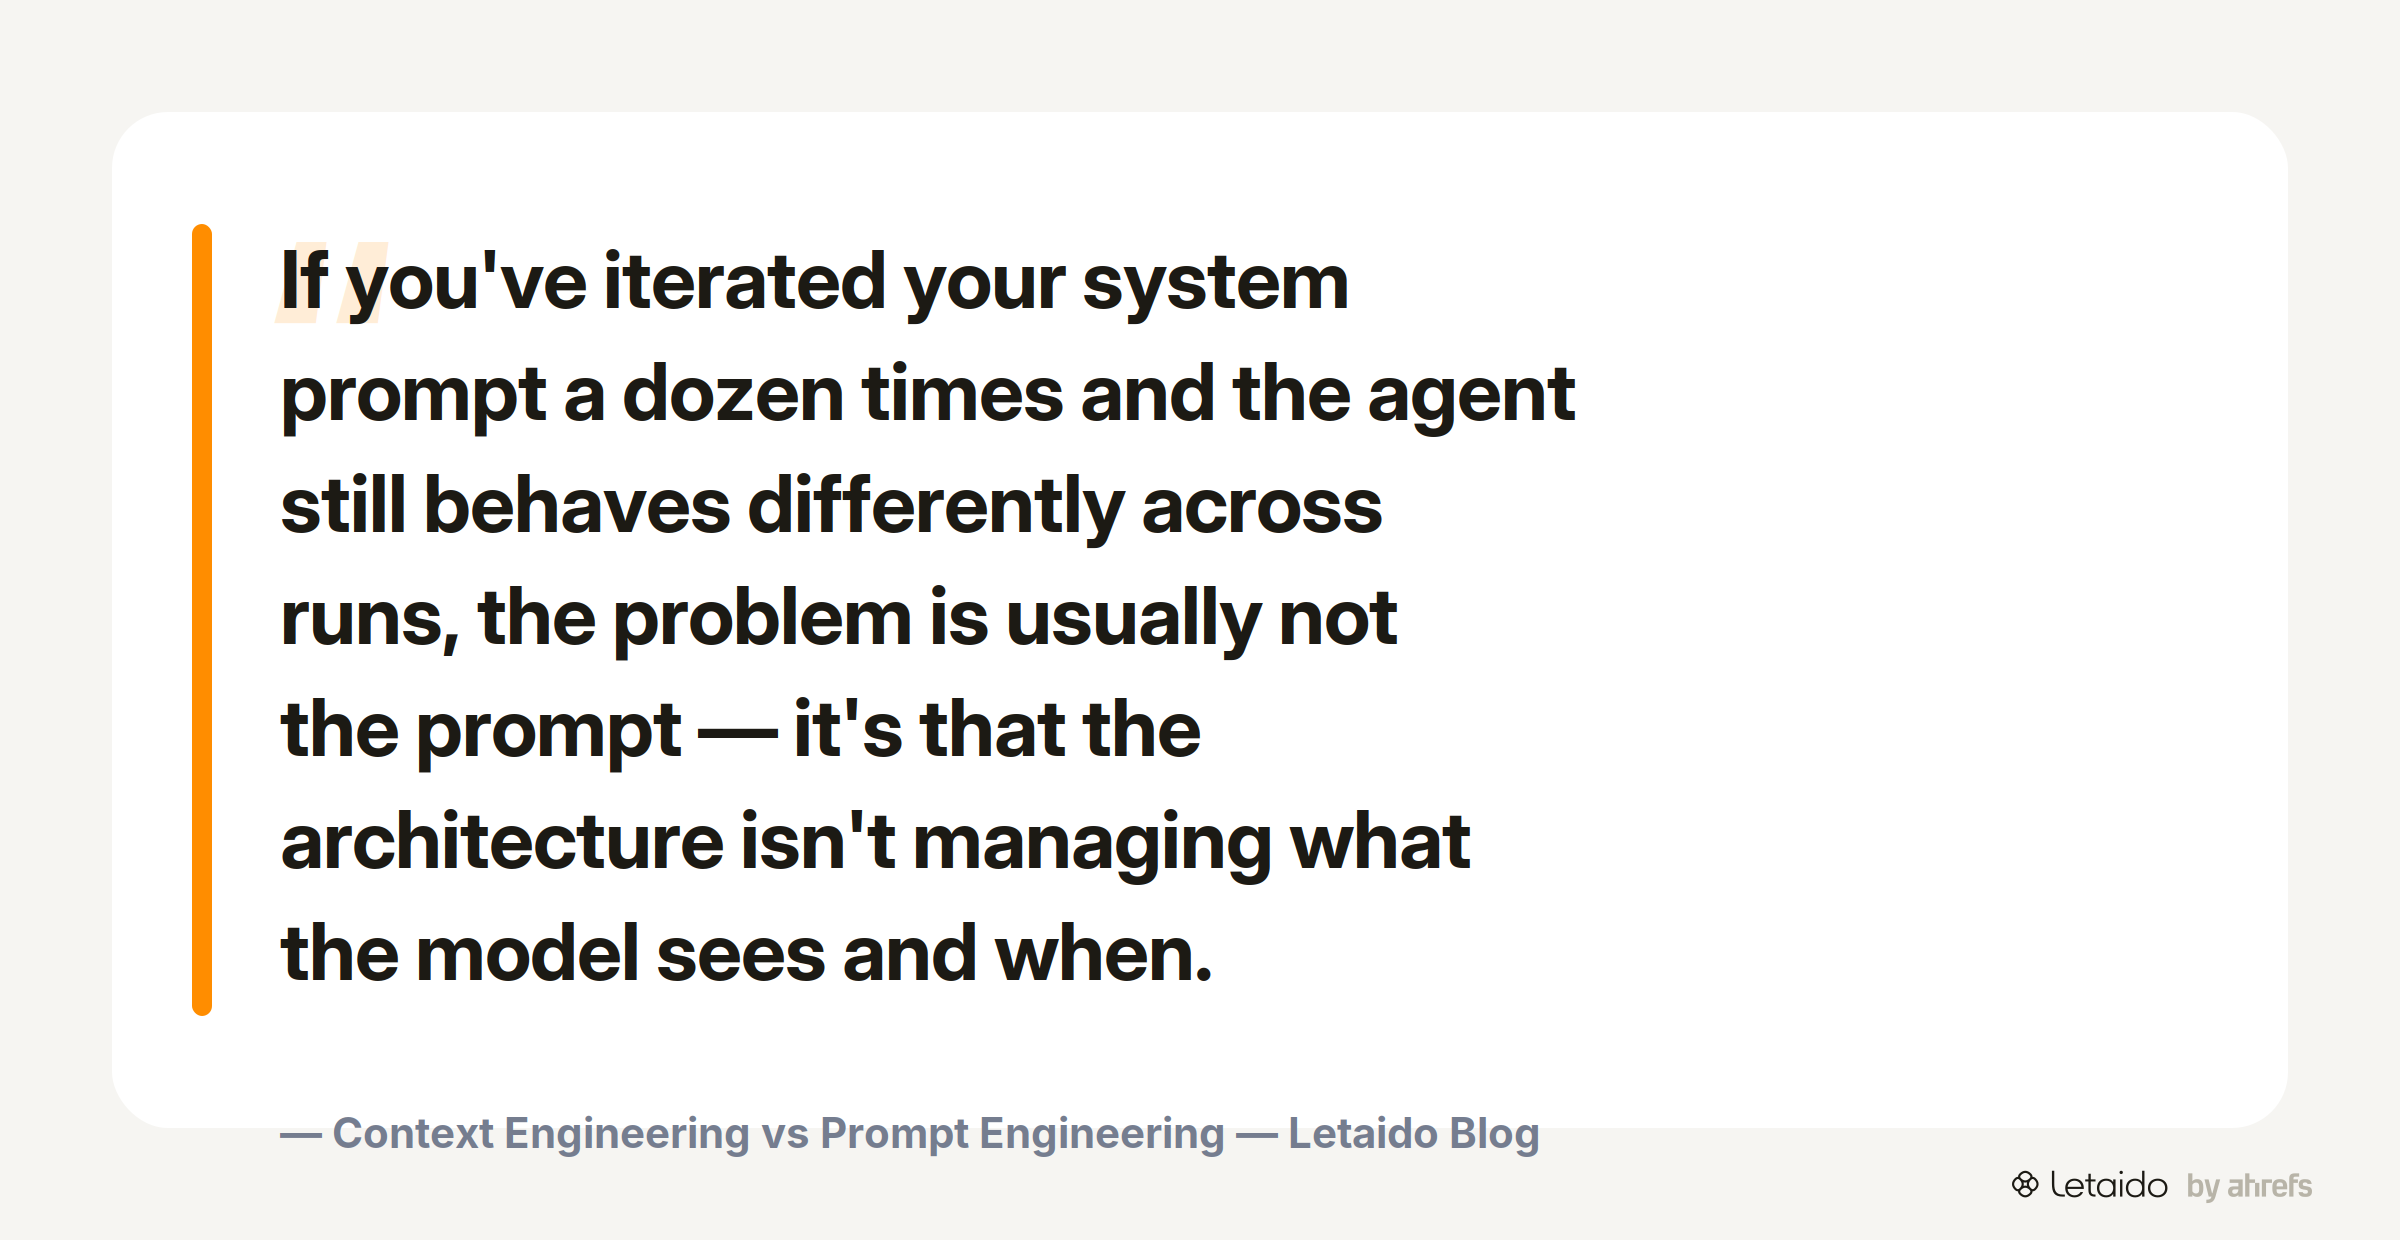Click the last line "the model sees and when."
Viewport: 2400px width, 1240px height.
(x=747, y=955)
